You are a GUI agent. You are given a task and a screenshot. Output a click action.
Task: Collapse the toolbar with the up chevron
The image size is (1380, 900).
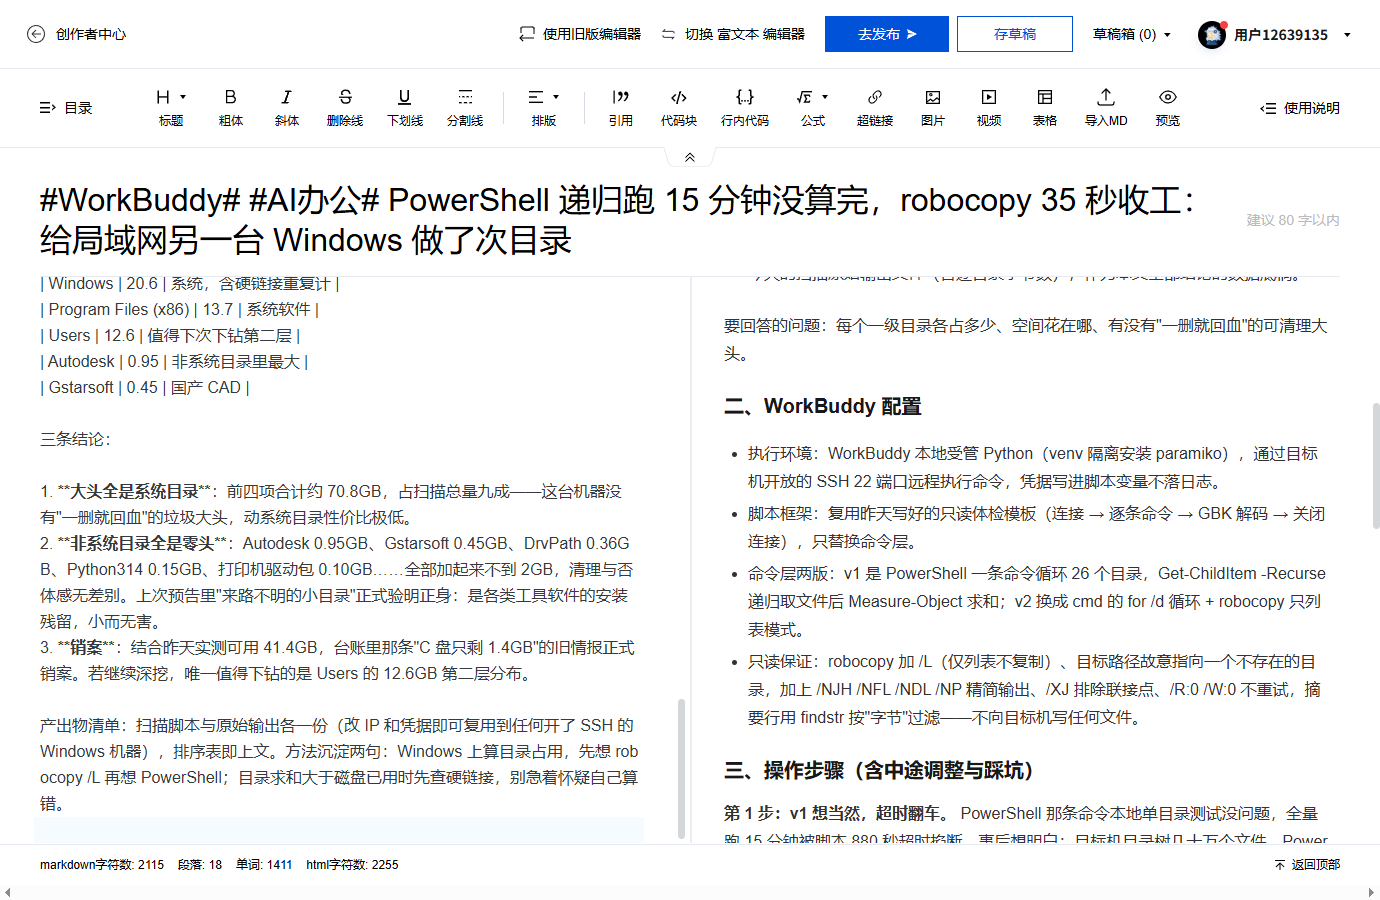(x=690, y=157)
